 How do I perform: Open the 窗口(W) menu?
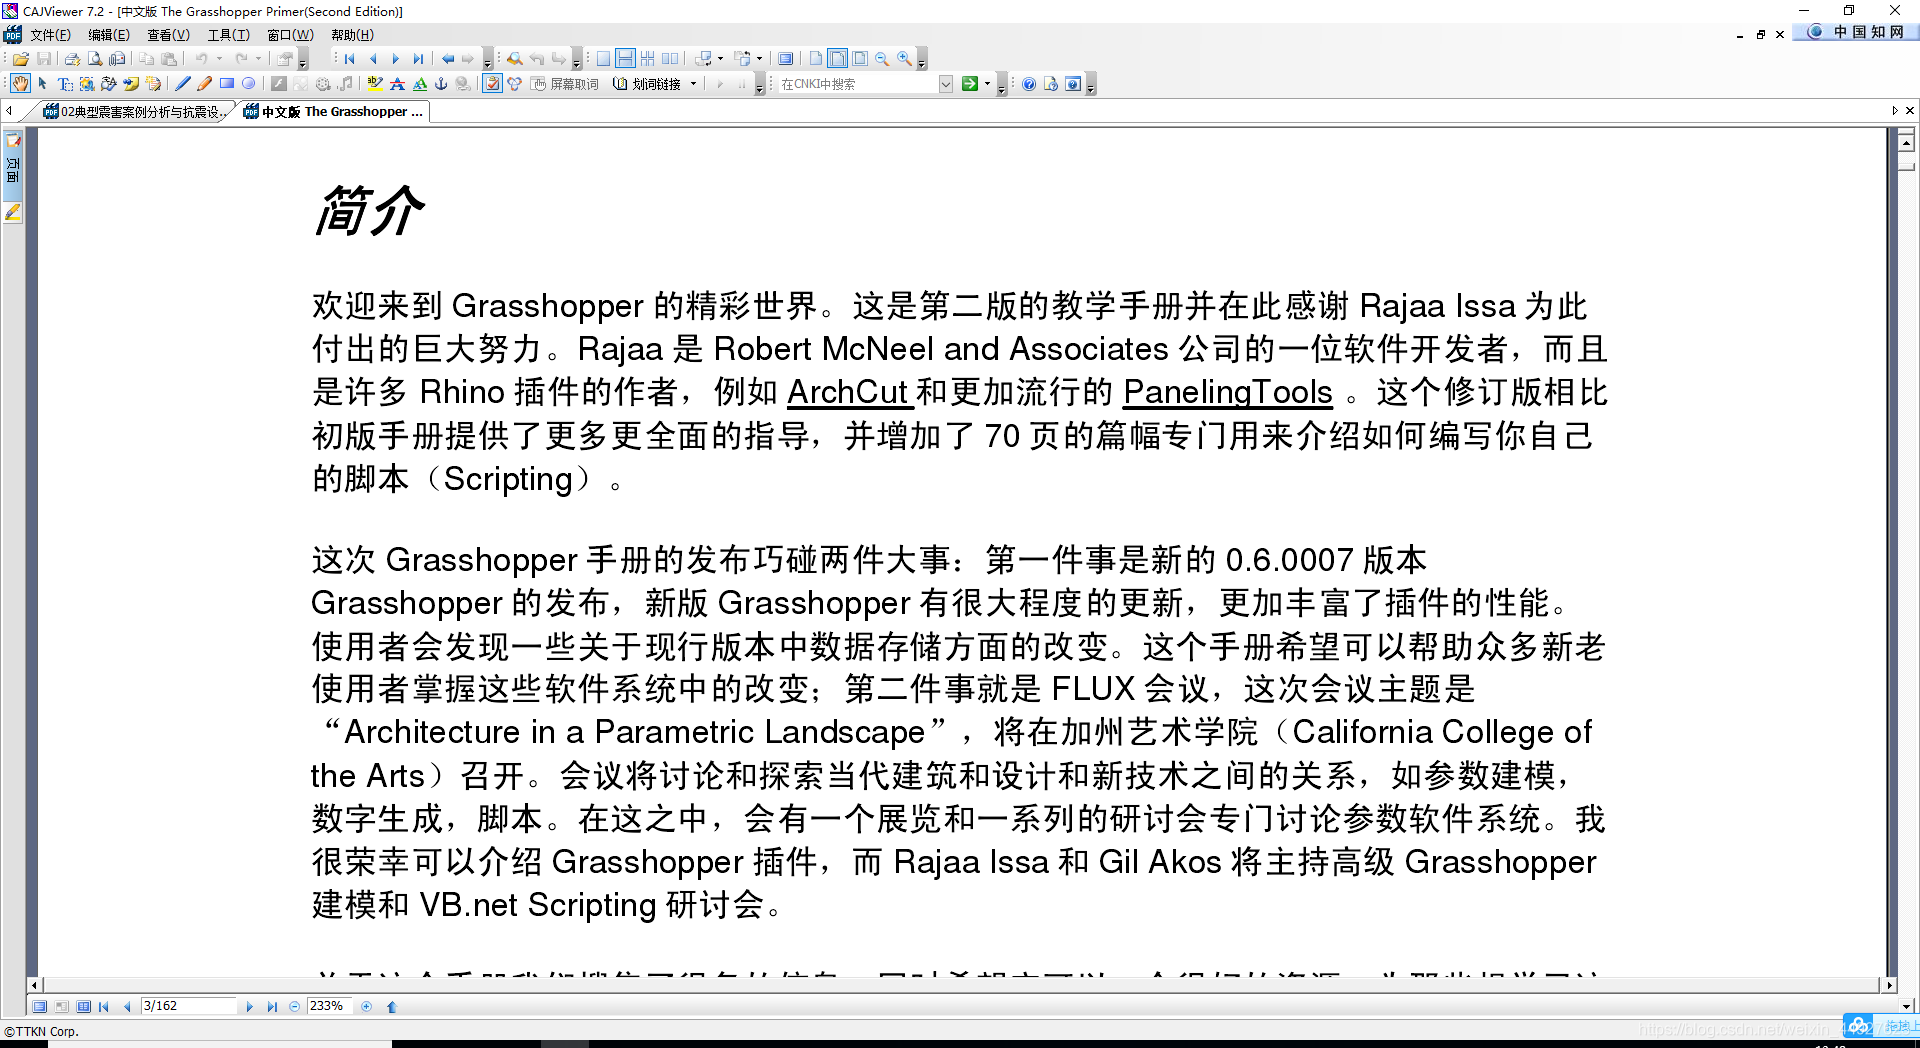tap(290, 35)
